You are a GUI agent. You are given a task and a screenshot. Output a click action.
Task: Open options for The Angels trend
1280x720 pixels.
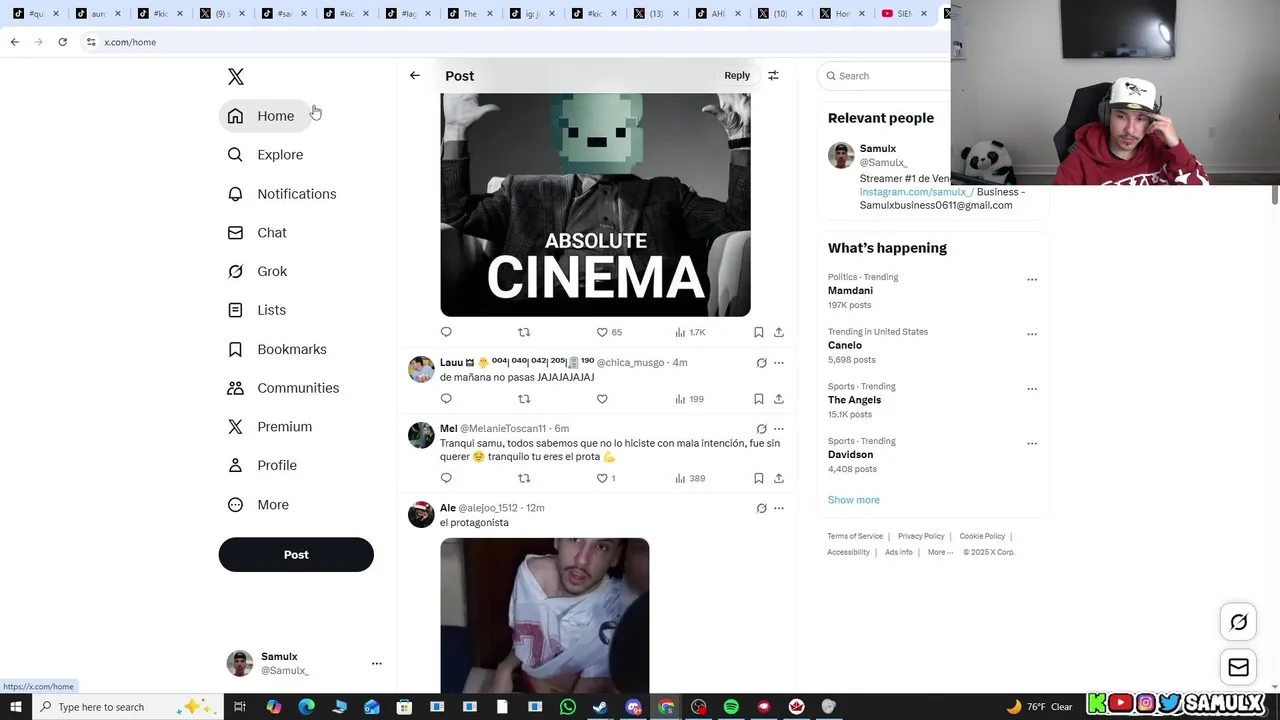point(1032,389)
